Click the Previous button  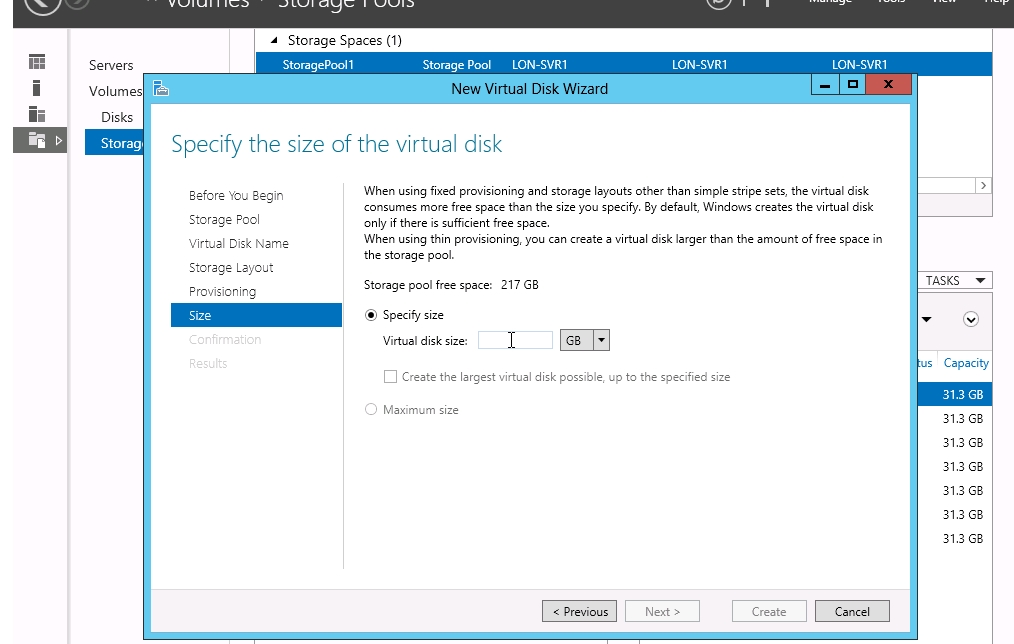click(580, 612)
